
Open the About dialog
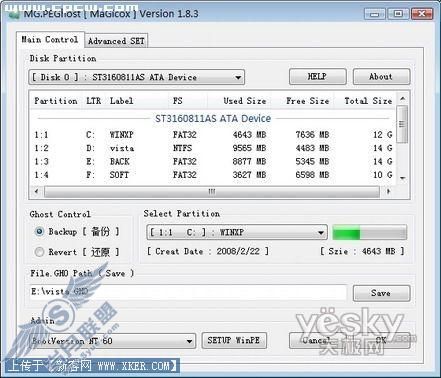pyautogui.click(x=381, y=77)
